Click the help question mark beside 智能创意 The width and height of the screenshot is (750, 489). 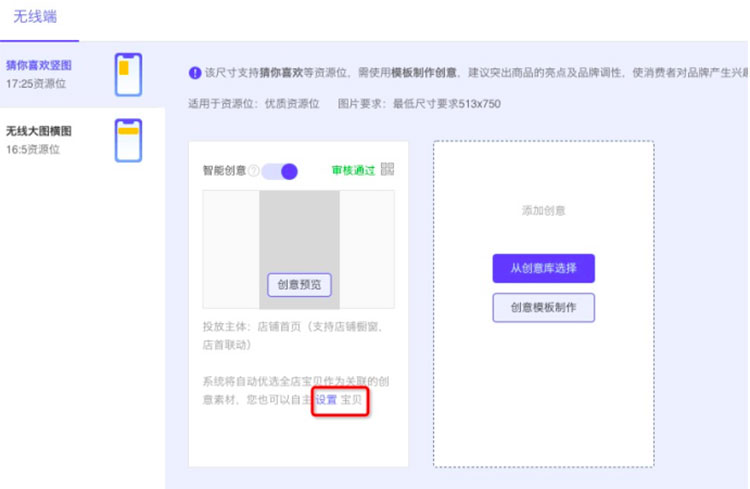tap(253, 171)
